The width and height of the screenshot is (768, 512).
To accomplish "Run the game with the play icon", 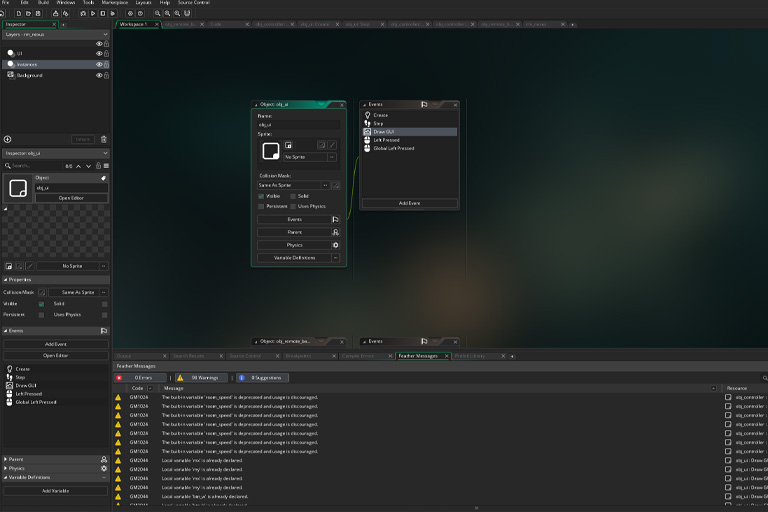I will pos(93,13).
